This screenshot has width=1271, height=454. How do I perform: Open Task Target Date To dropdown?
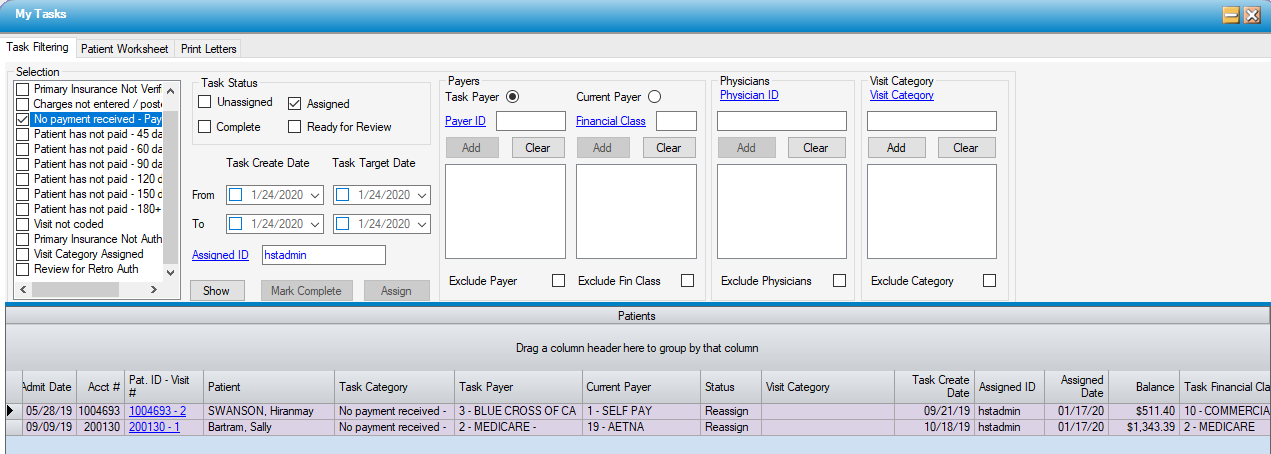coord(421,224)
